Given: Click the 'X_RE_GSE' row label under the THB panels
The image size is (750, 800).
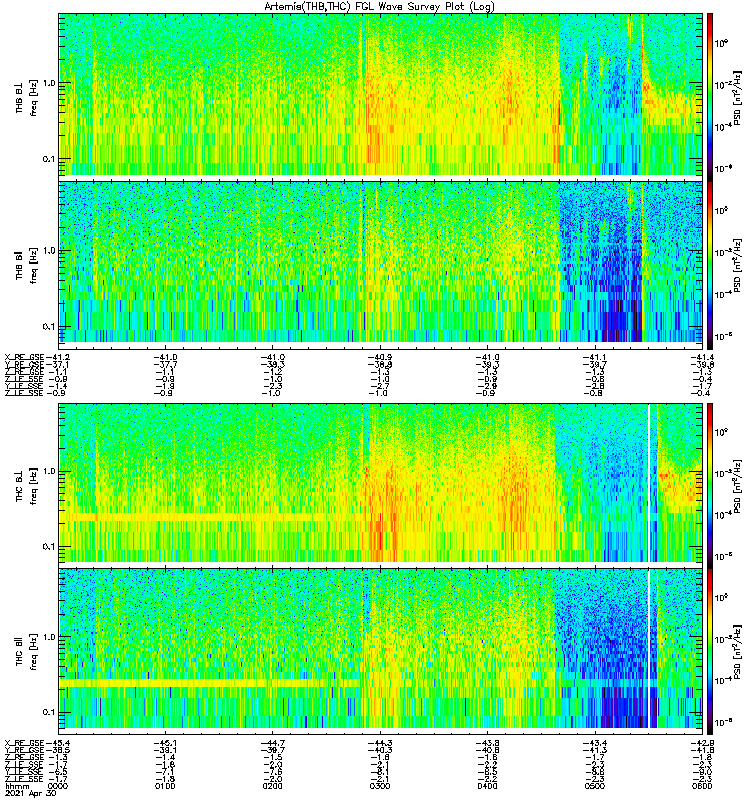Looking at the screenshot, I should (x=24, y=357).
